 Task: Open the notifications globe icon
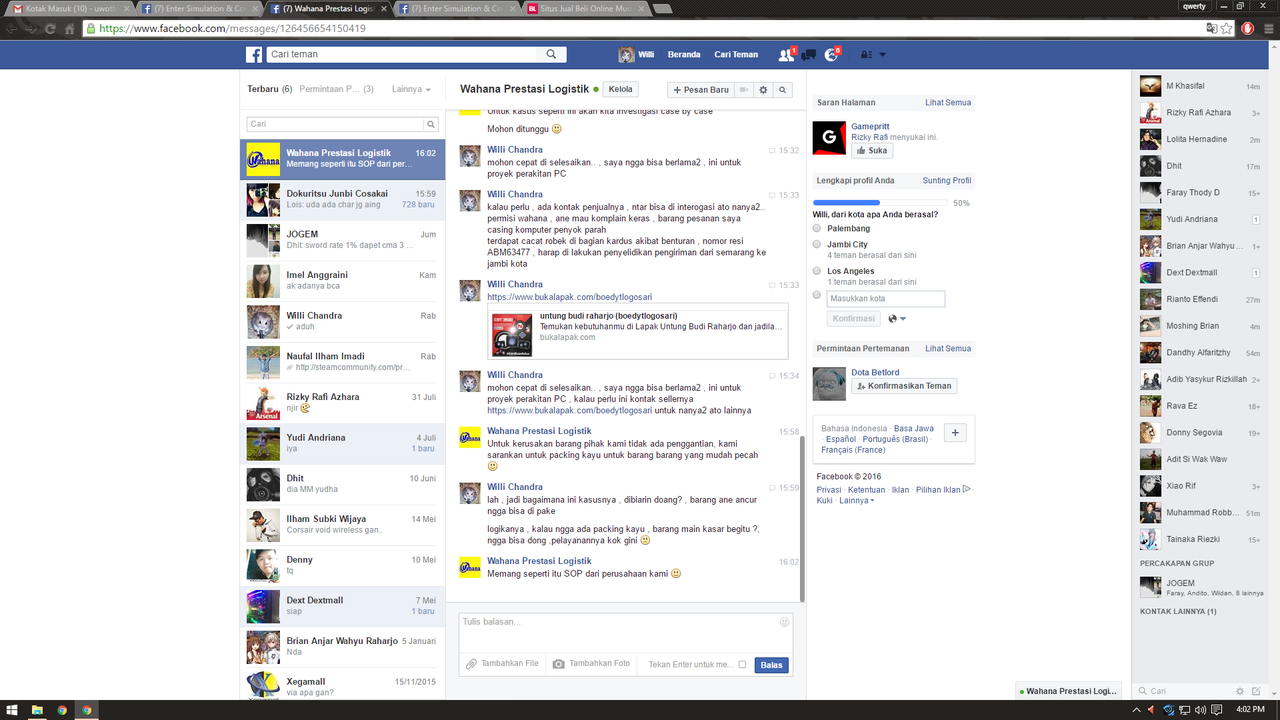point(832,55)
